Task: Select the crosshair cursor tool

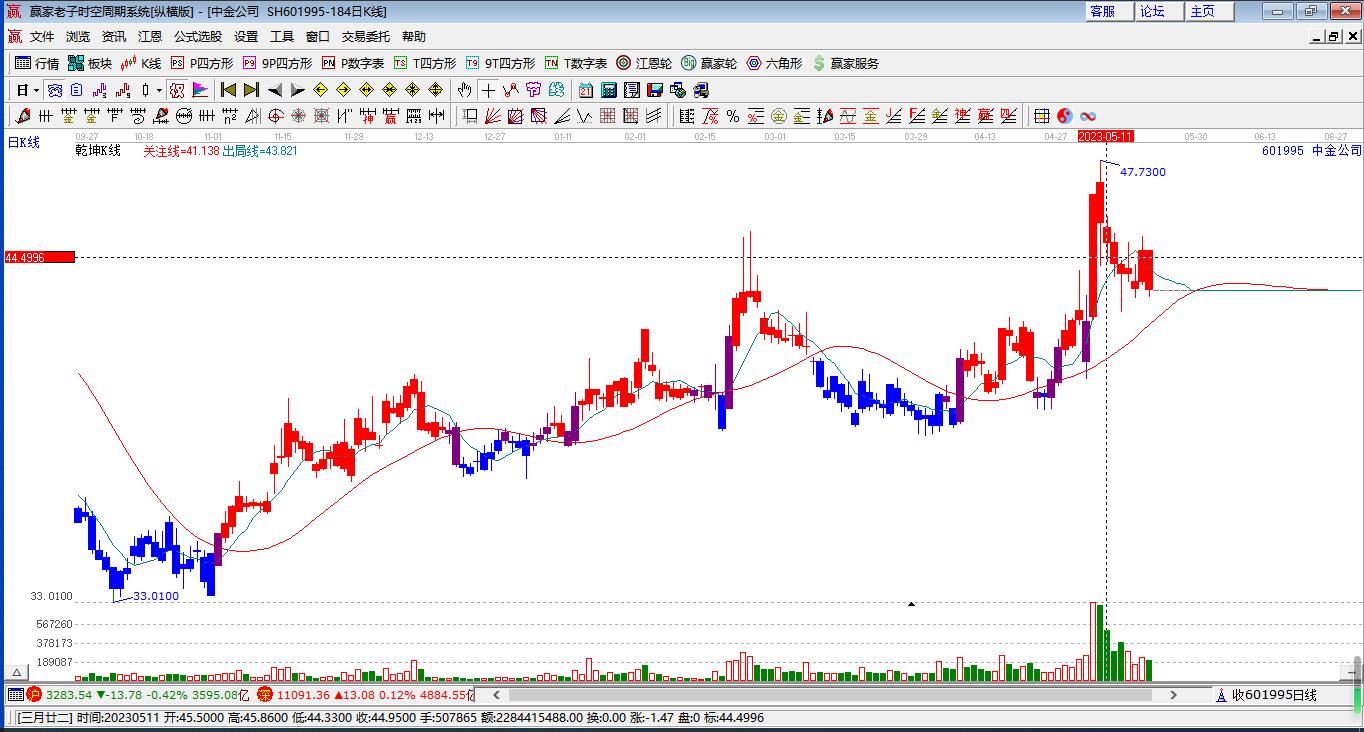Action: (x=488, y=90)
